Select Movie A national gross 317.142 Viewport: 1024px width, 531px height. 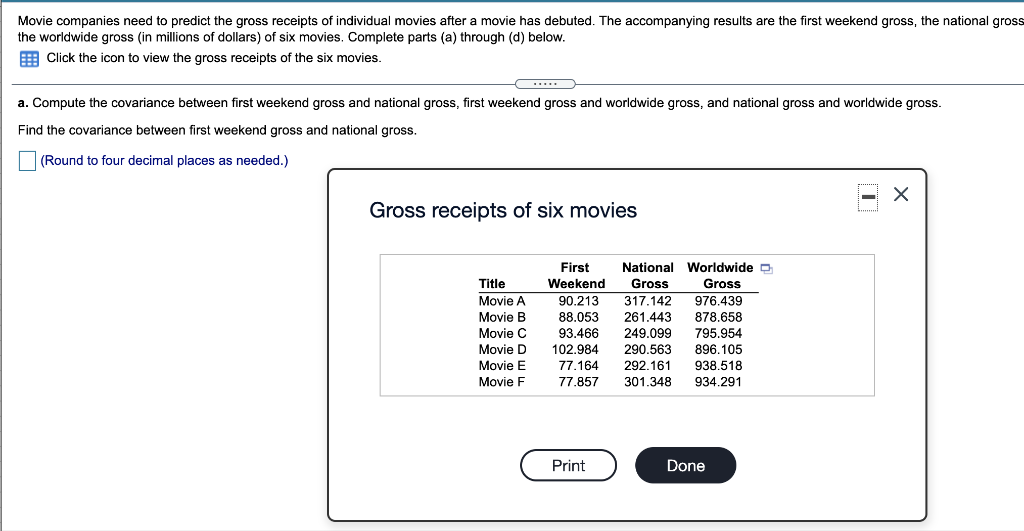(x=647, y=301)
